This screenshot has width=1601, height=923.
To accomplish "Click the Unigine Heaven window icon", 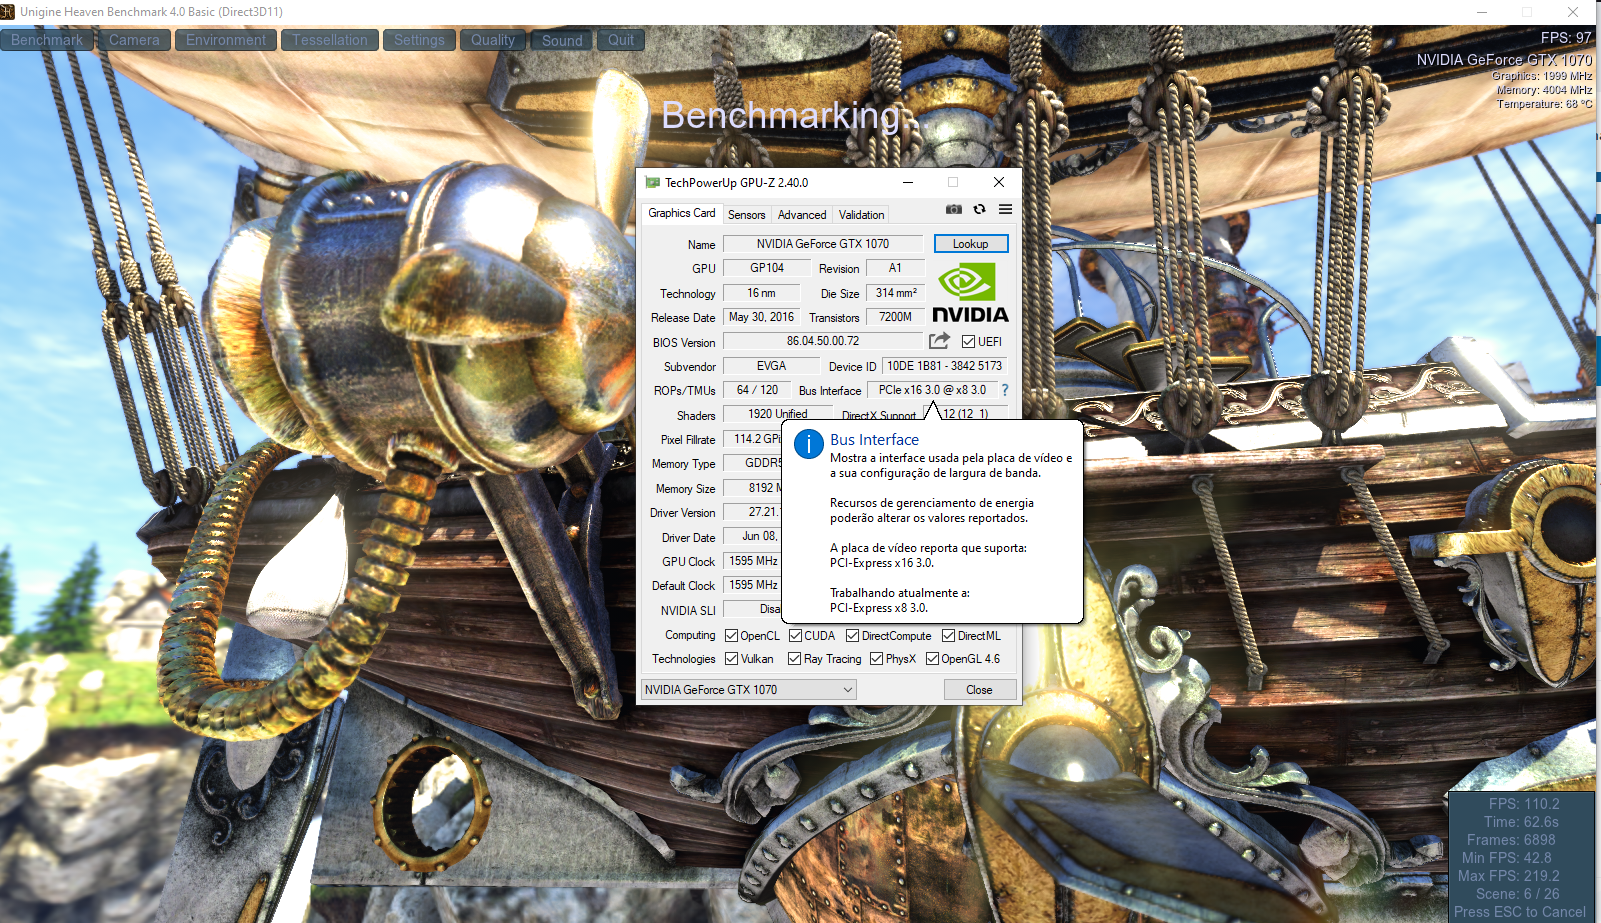I will [x=8, y=12].
